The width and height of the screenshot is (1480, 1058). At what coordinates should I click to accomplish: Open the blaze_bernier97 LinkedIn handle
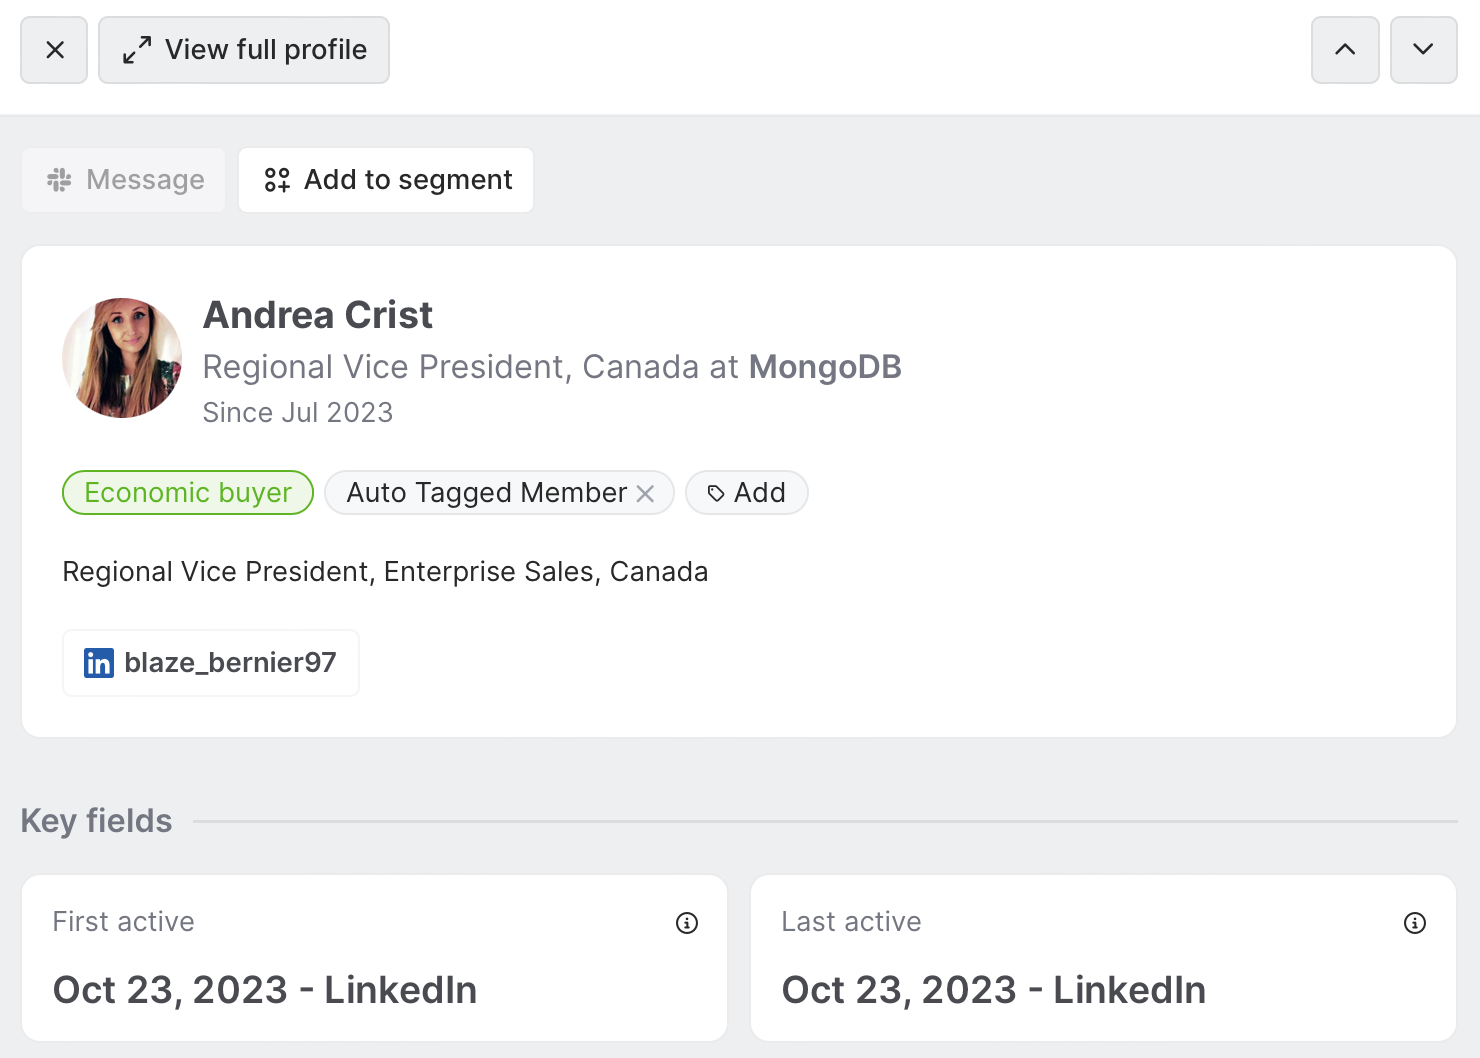[x=230, y=663]
